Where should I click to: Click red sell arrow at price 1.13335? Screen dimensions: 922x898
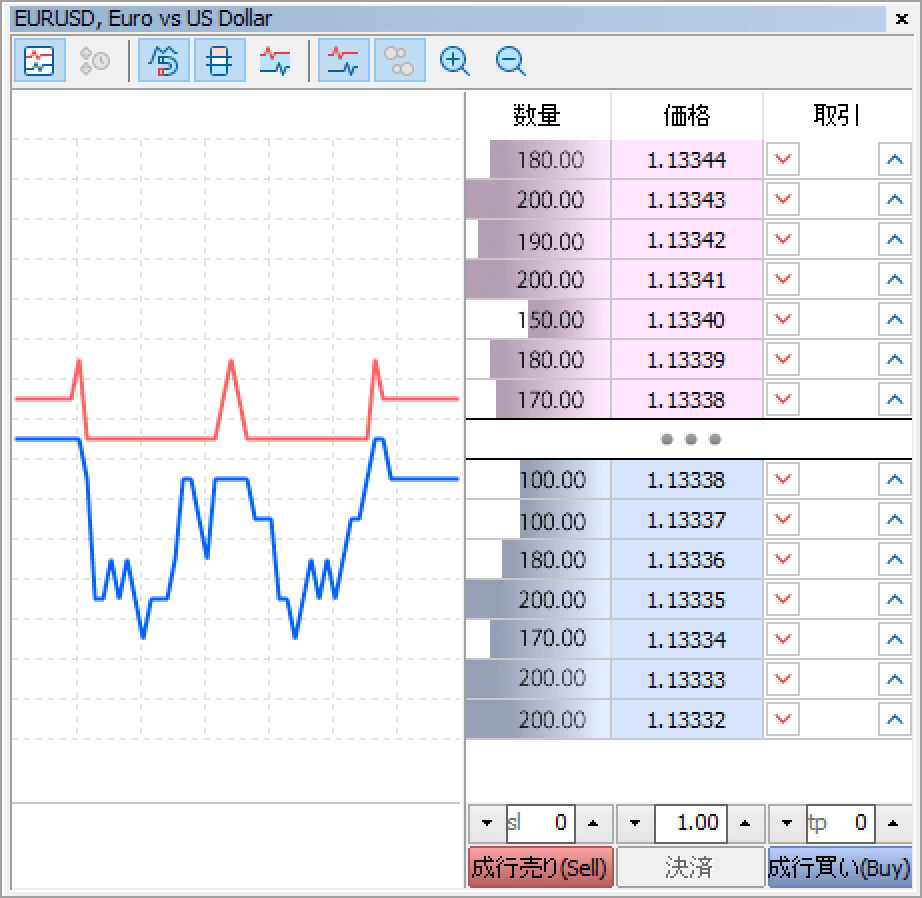click(x=783, y=599)
